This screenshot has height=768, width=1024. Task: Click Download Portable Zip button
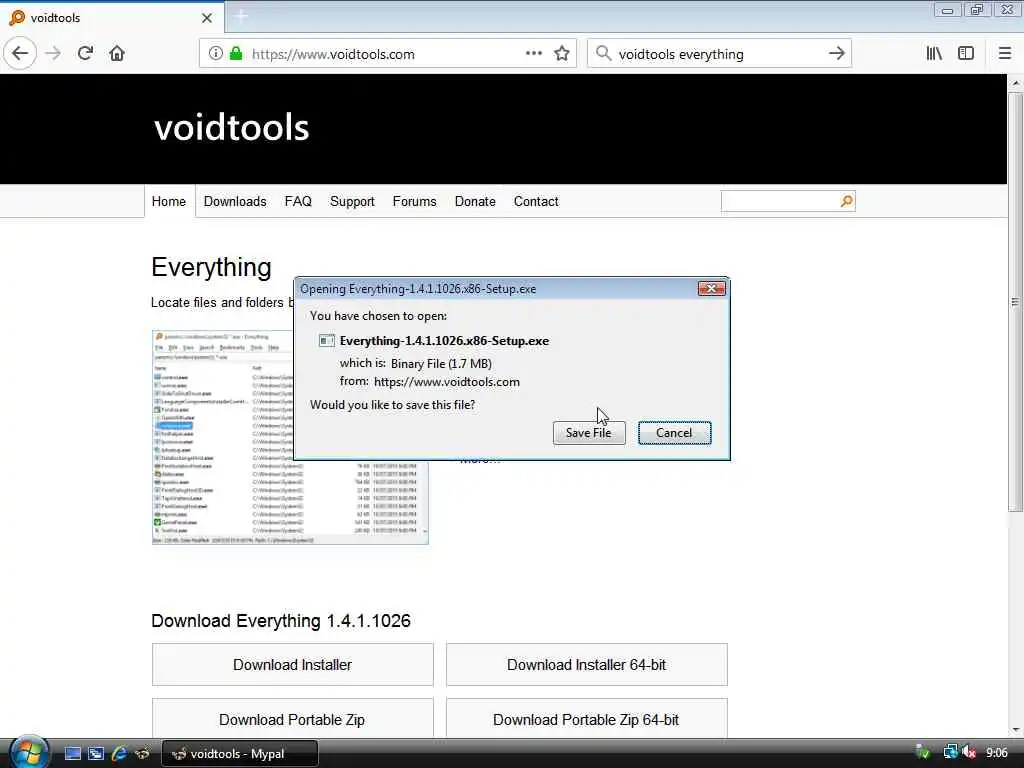click(x=293, y=718)
